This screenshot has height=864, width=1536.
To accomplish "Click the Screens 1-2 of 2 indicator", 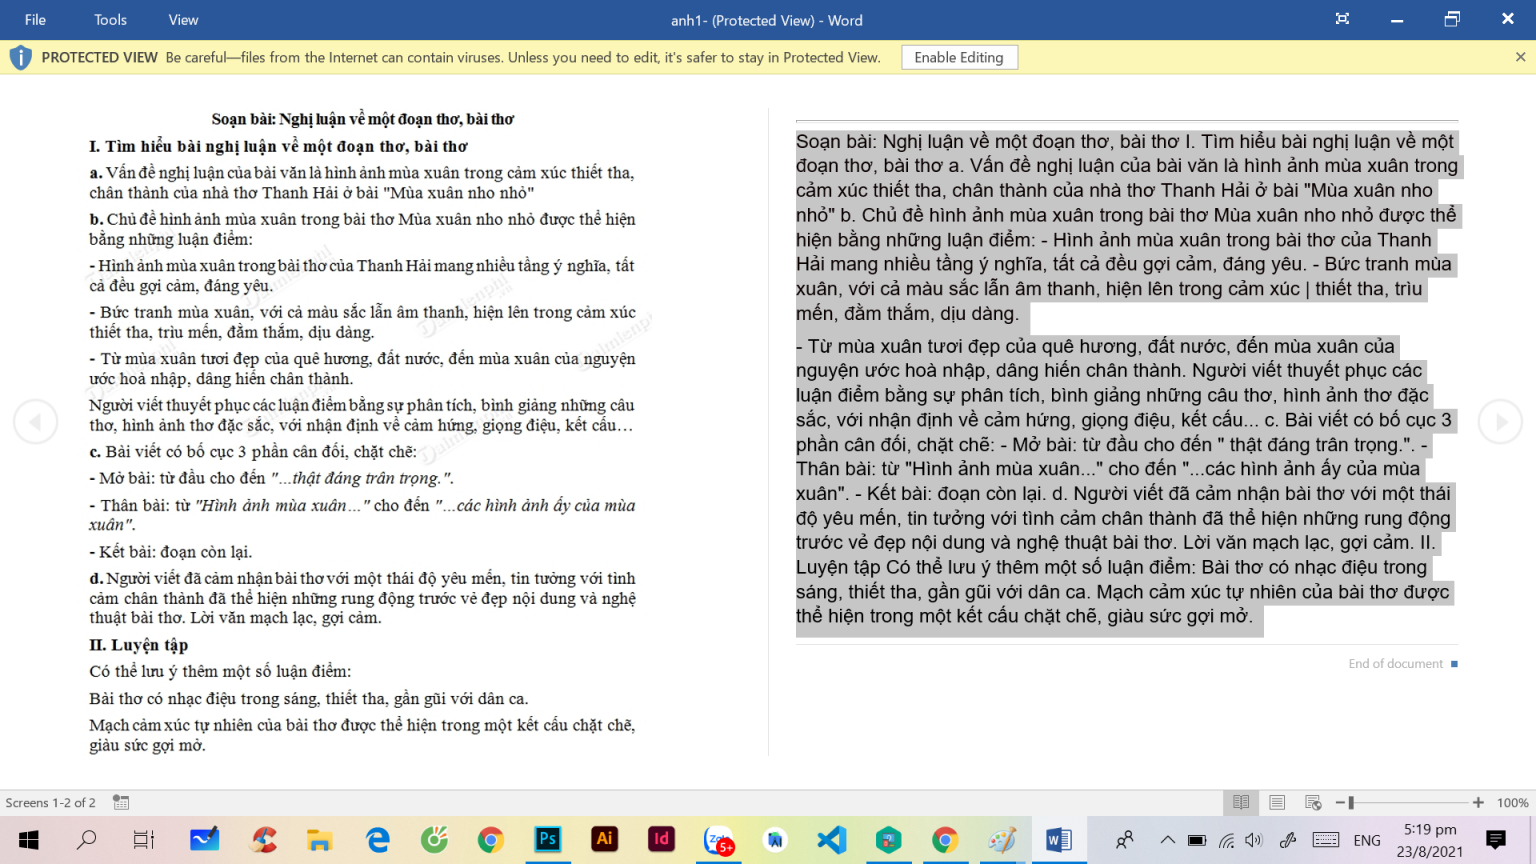I will tap(51, 802).
